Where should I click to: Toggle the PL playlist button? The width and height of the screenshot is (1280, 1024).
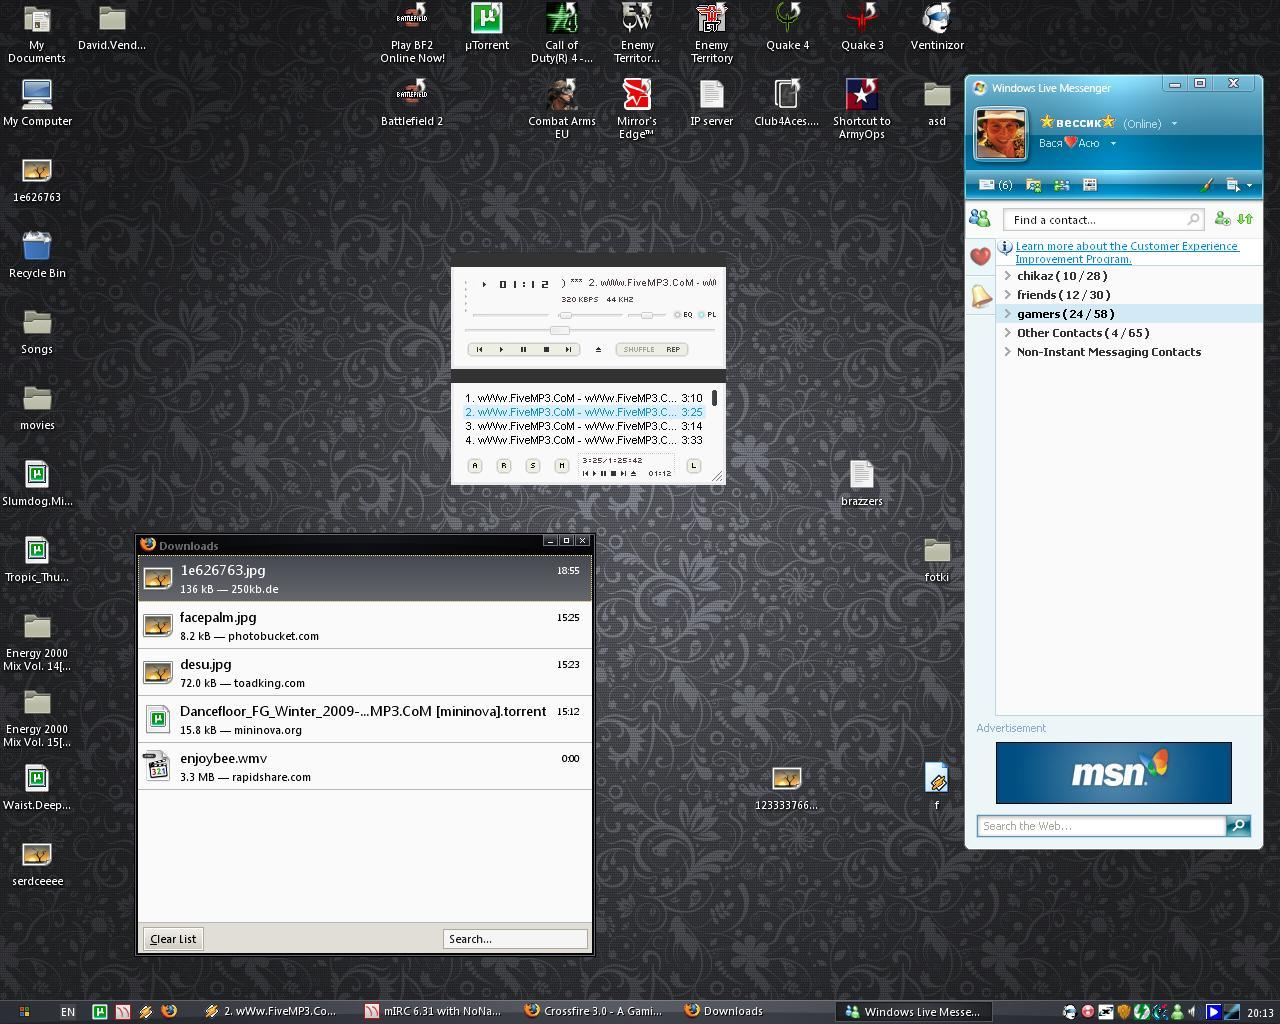(707, 315)
